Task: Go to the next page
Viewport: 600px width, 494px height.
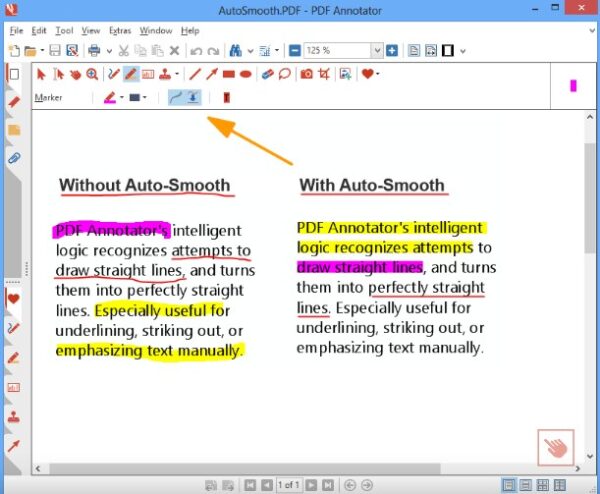Action: coord(311,485)
